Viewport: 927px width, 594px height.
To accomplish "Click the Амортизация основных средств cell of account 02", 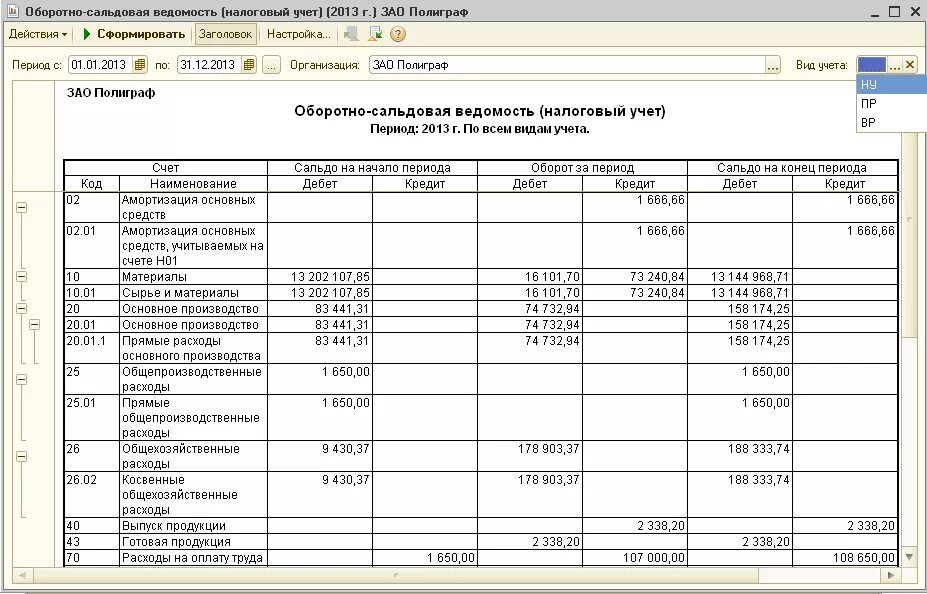I will 193,207.
